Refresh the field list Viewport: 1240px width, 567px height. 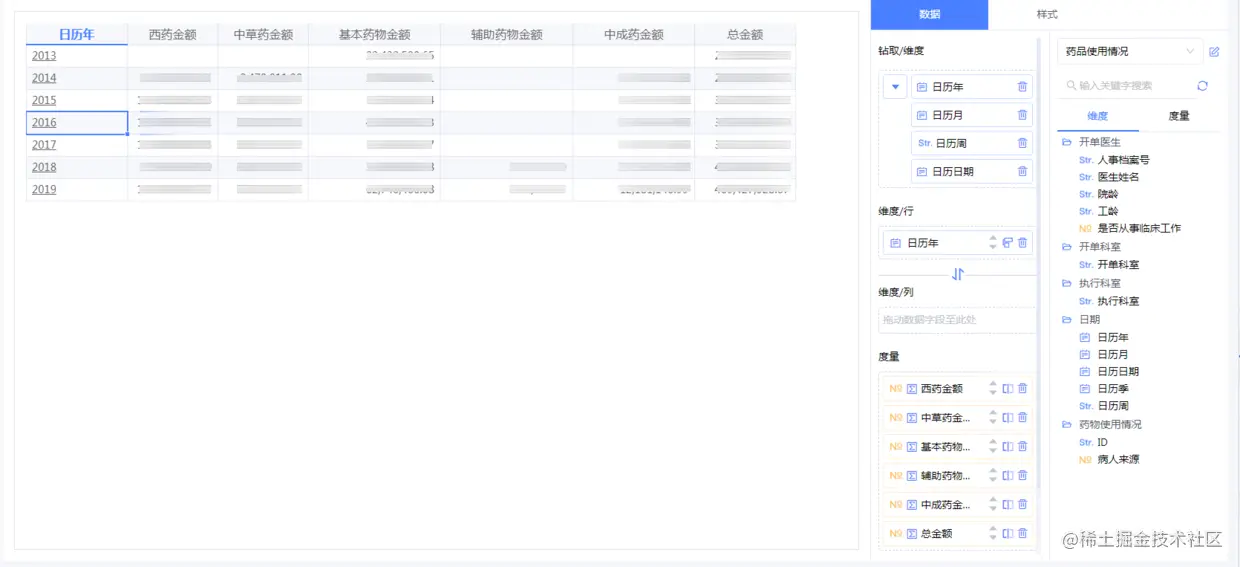tap(1202, 86)
